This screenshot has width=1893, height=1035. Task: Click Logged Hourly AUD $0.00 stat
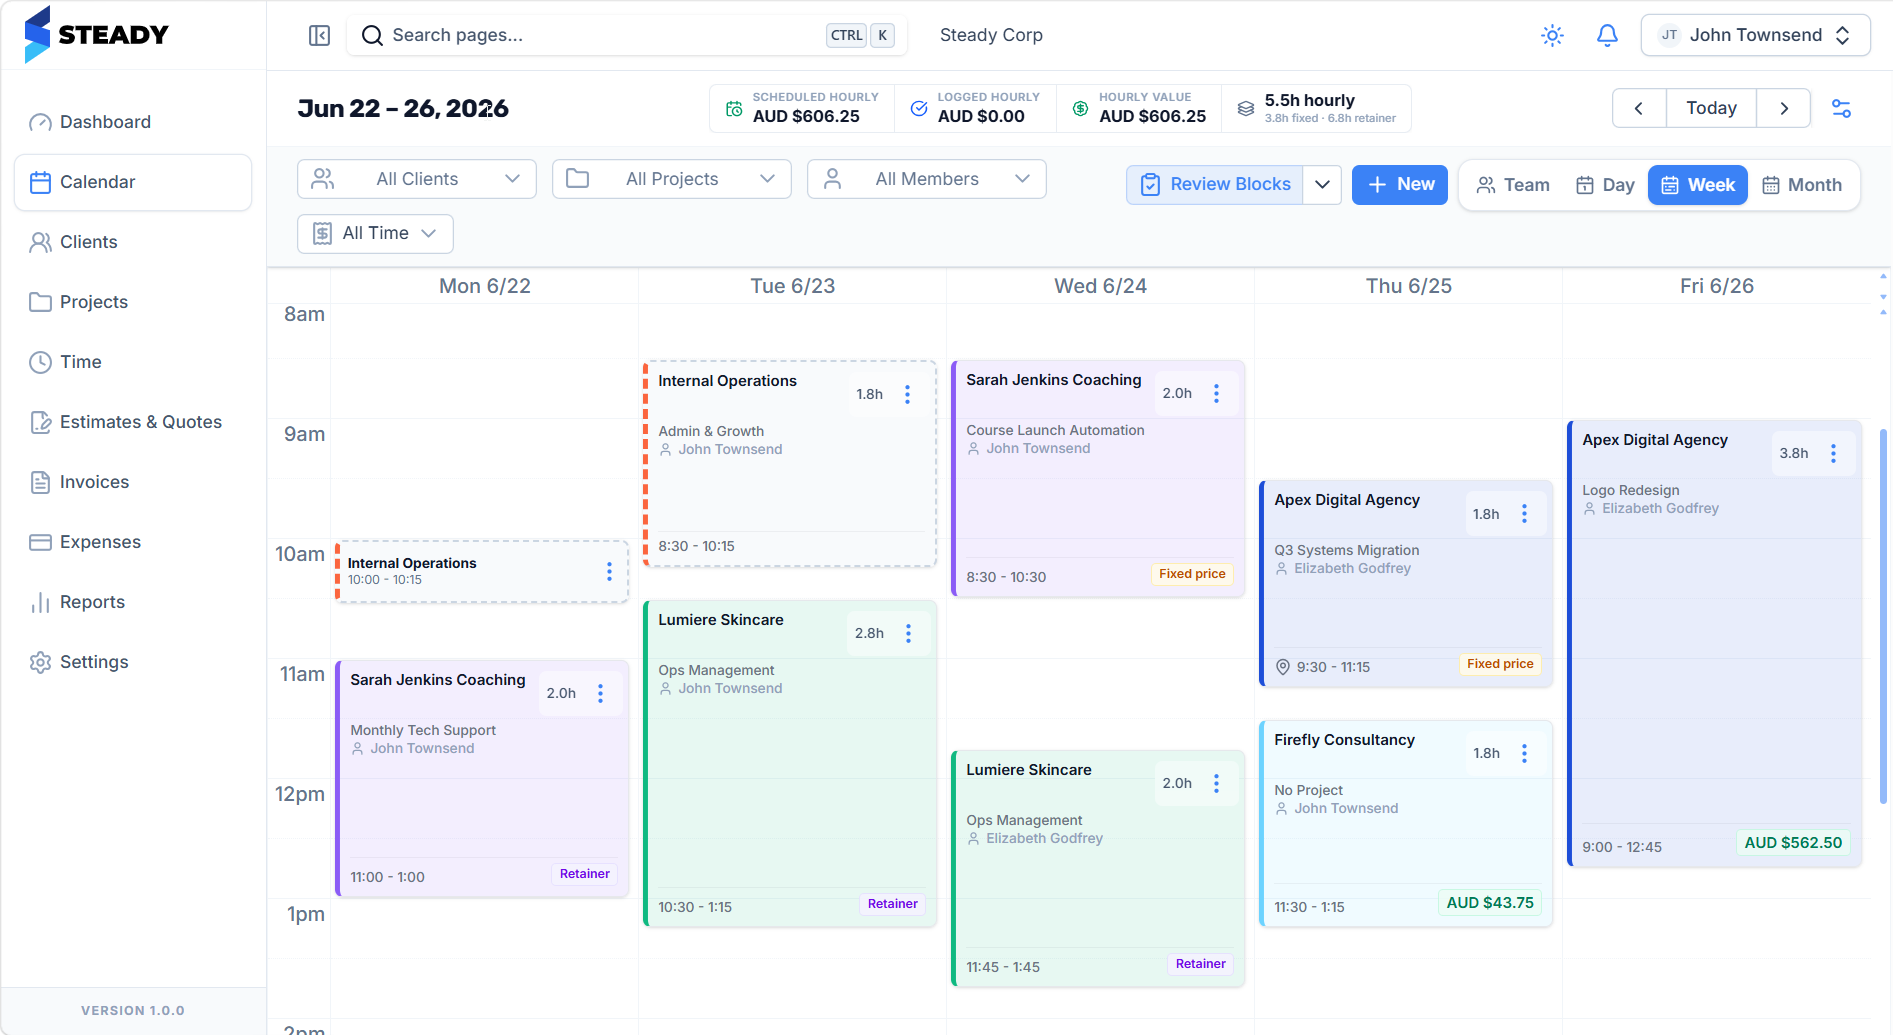[975, 108]
